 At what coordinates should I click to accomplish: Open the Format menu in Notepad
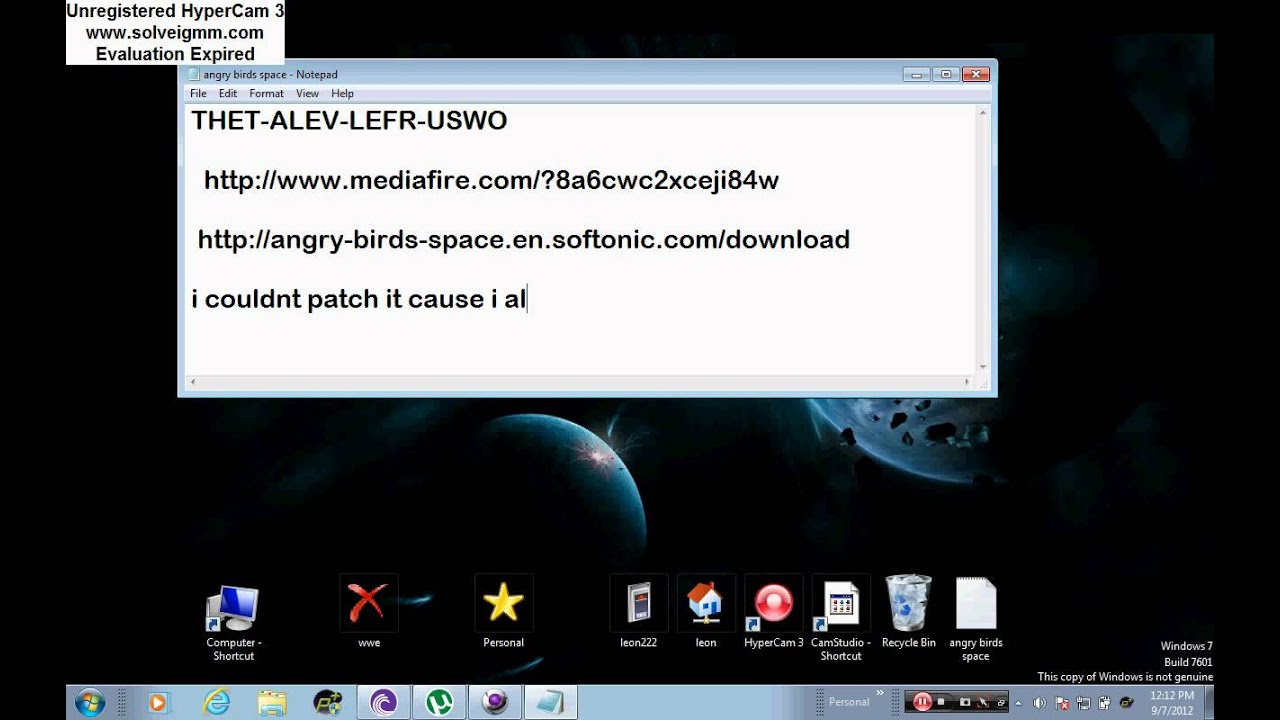266,93
